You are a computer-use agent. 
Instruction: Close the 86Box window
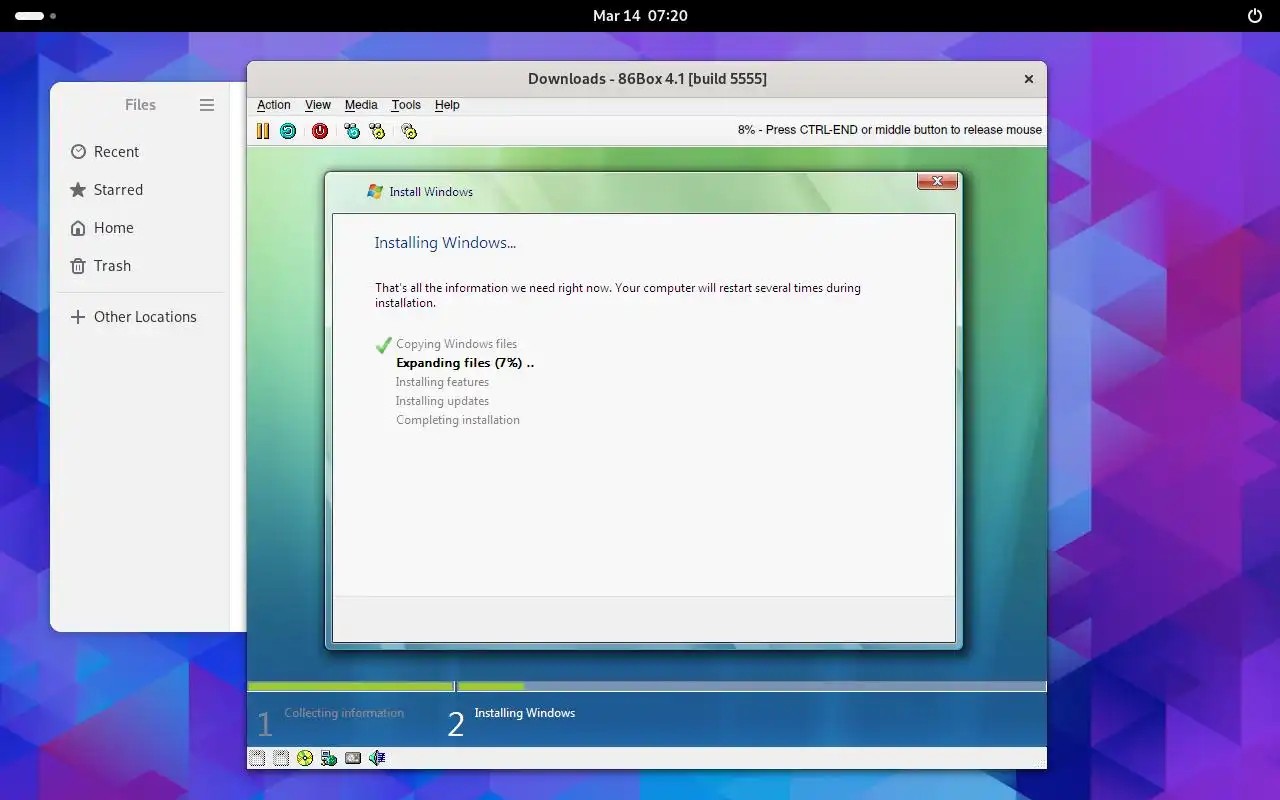1028,79
